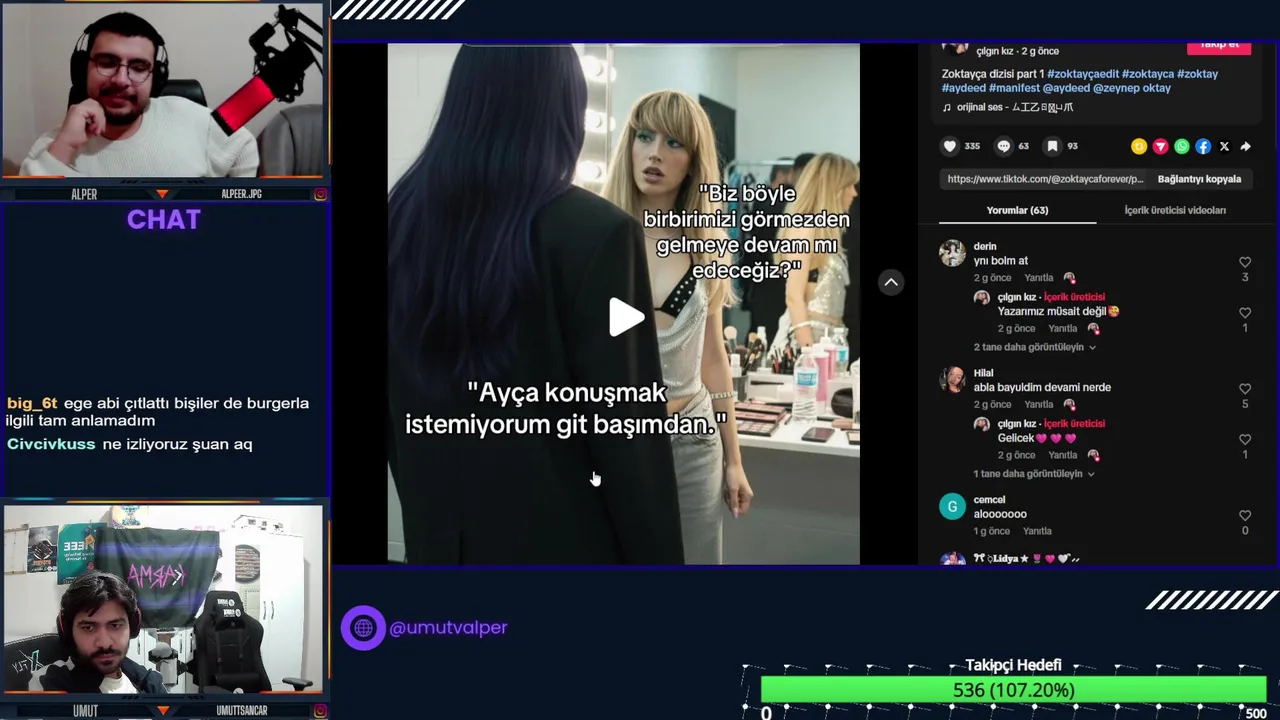Open derin's profile avatar

[952, 253]
